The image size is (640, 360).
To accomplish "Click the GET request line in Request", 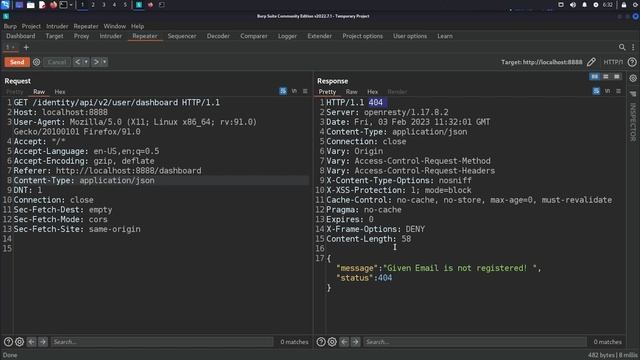I will pyautogui.click(x=117, y=102).
